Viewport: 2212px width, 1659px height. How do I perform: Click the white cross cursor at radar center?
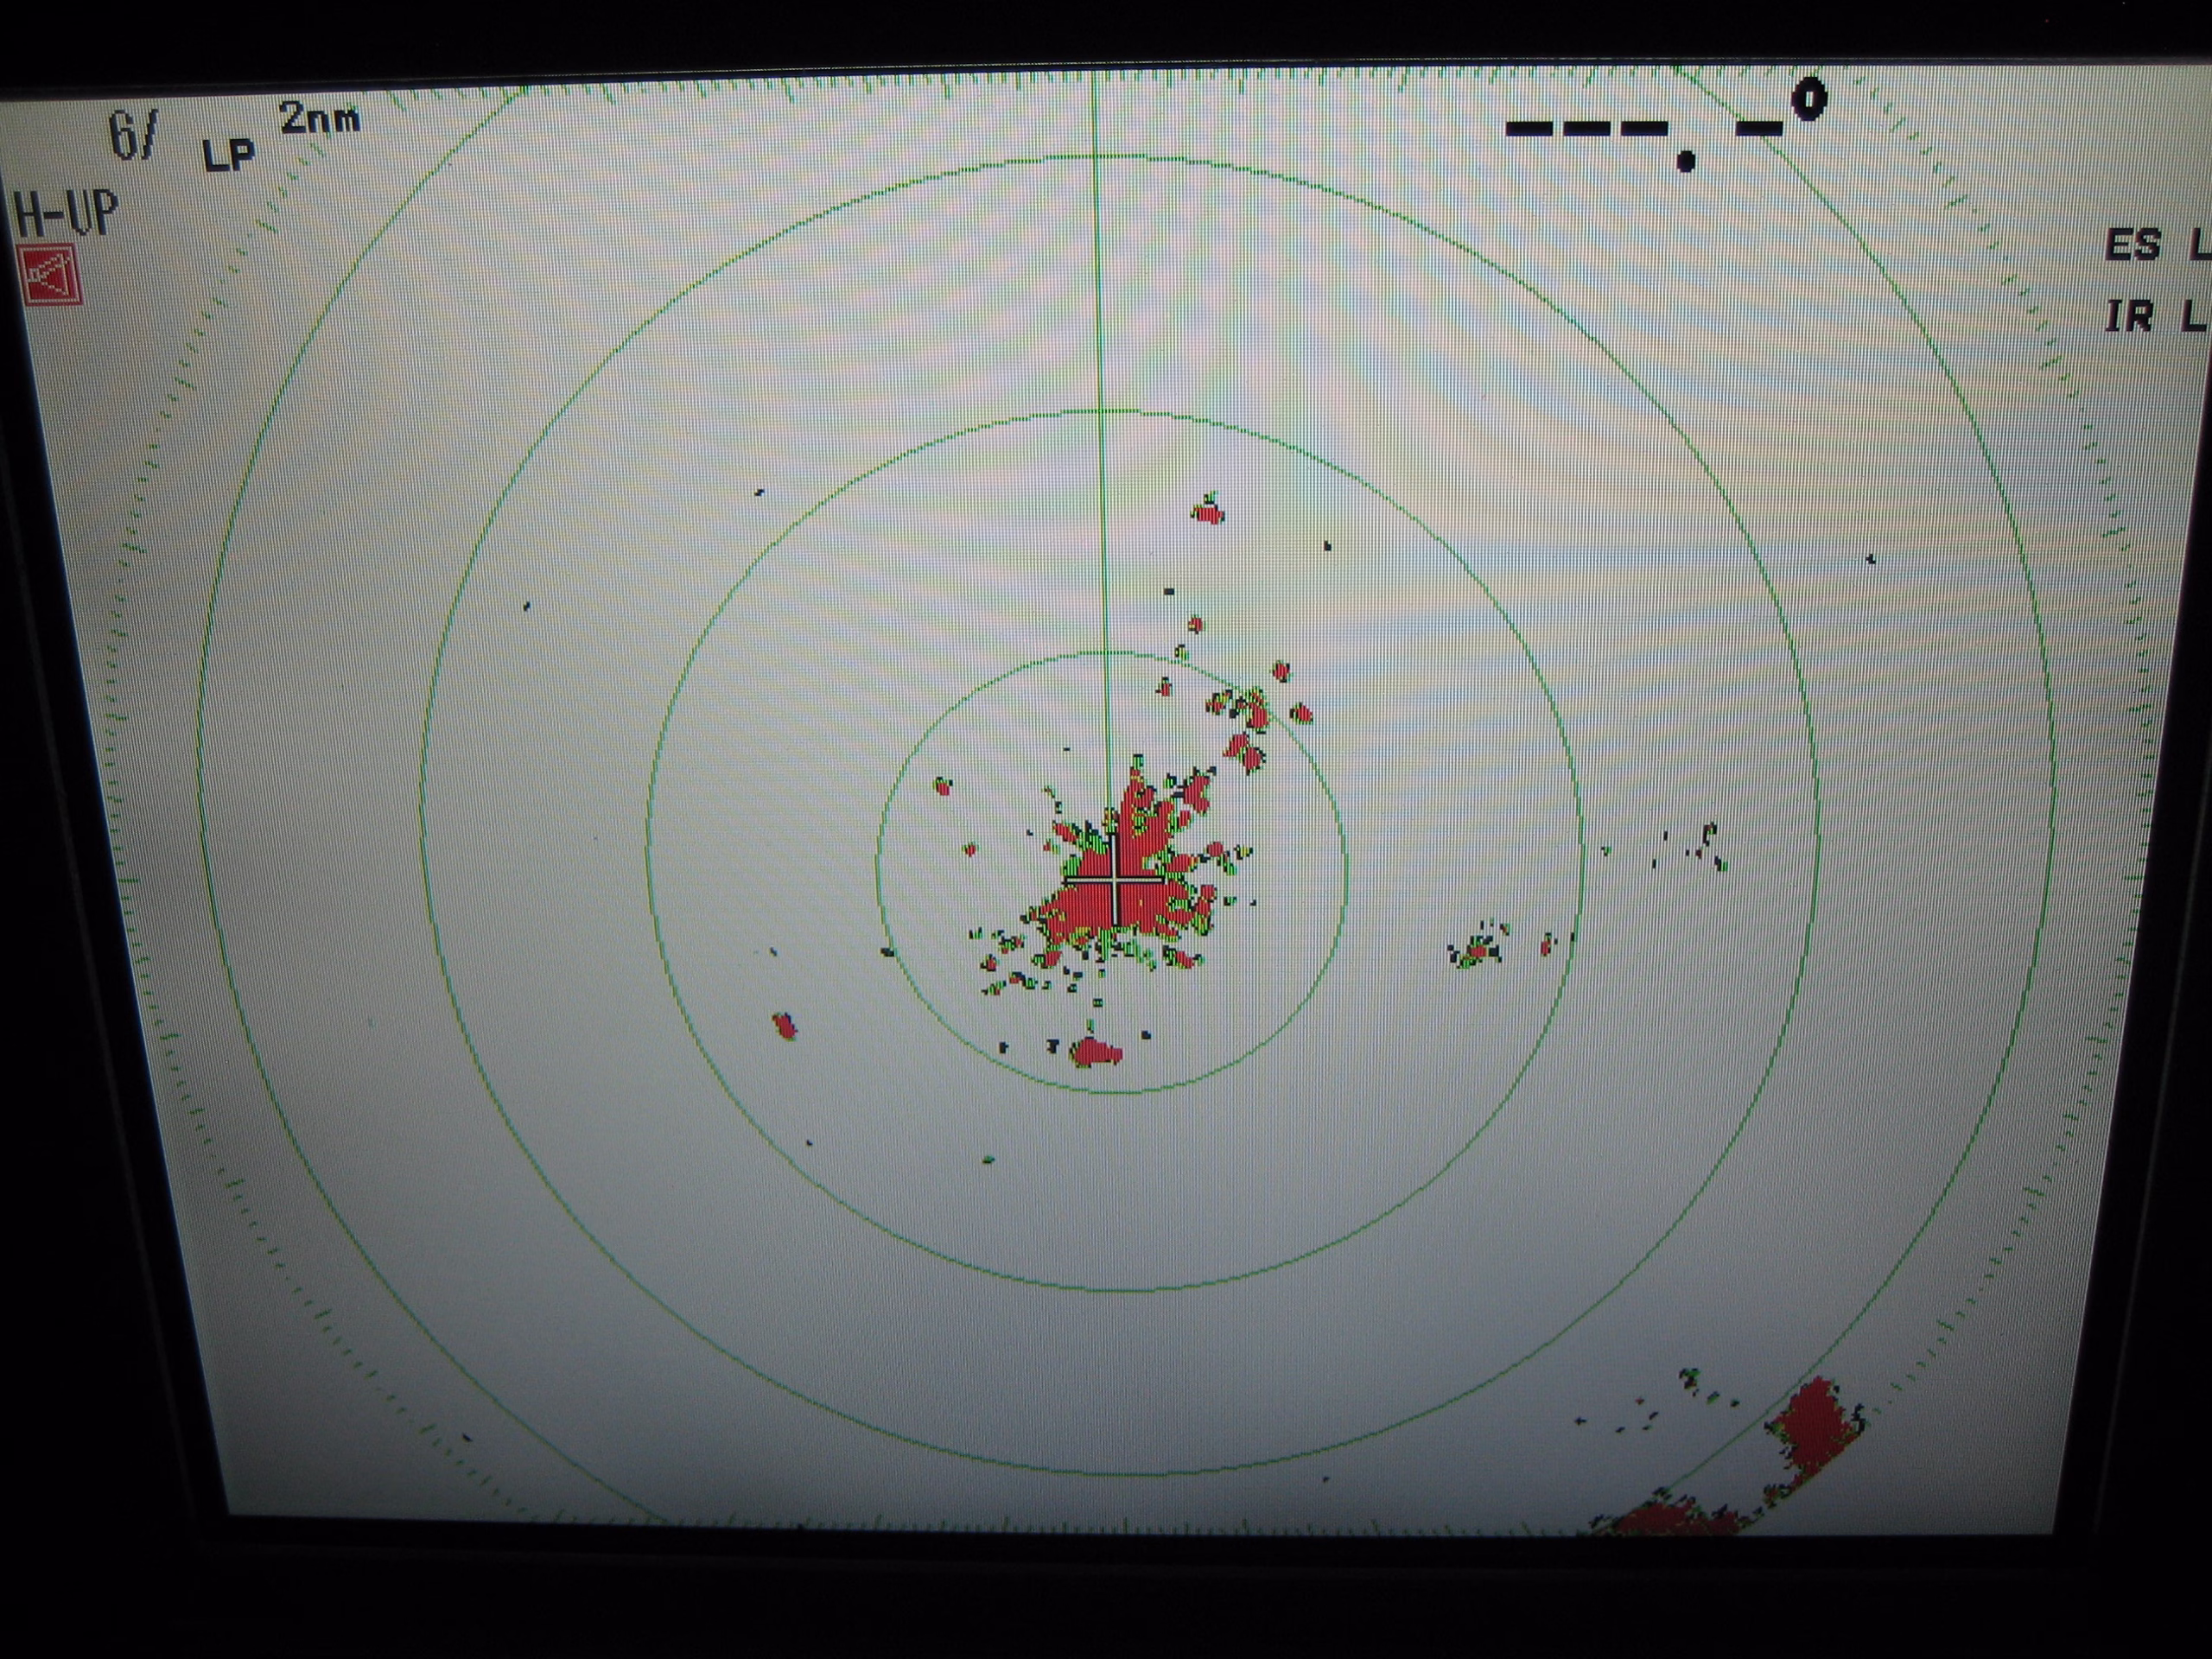[1115, 879]
